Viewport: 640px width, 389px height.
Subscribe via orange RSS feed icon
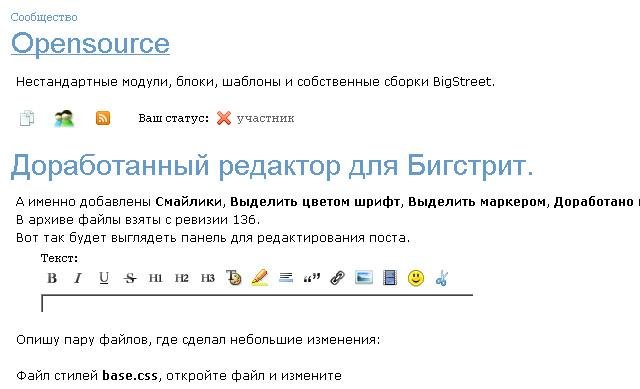click(103, 118)
